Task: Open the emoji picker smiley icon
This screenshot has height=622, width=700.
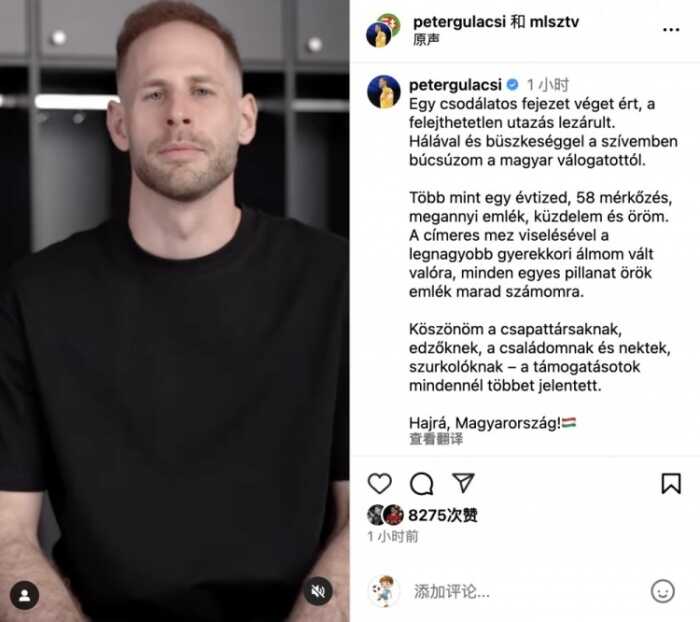Action: [x=662, y=591]
